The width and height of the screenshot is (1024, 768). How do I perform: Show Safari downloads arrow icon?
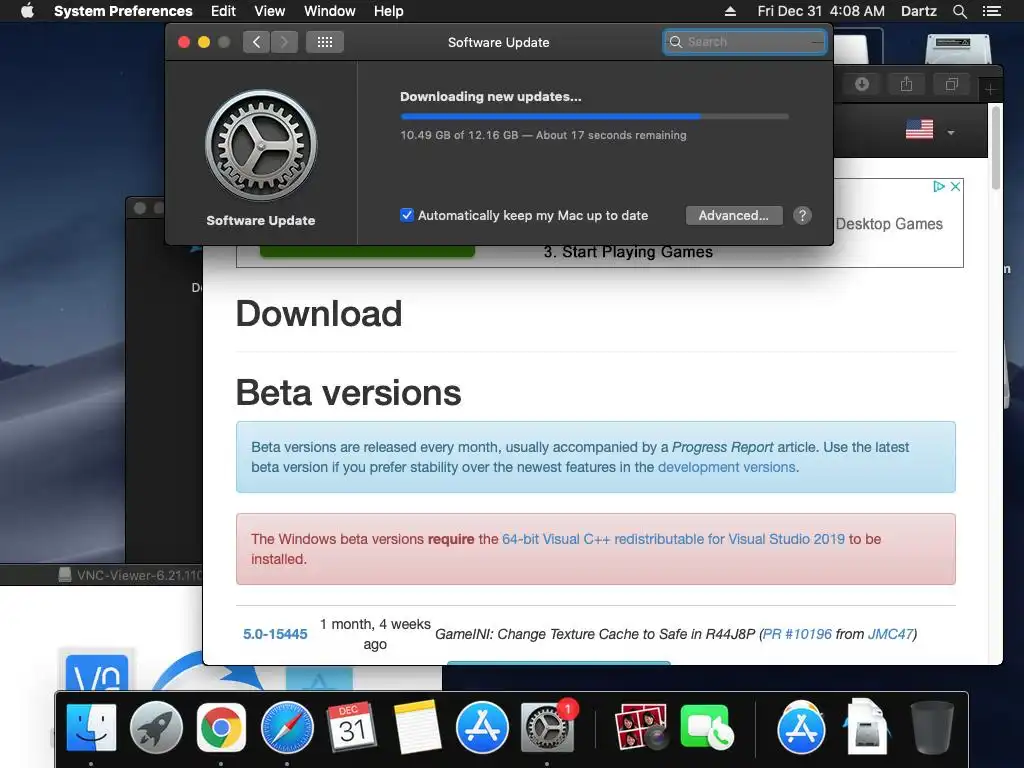[x=862, y=84]
